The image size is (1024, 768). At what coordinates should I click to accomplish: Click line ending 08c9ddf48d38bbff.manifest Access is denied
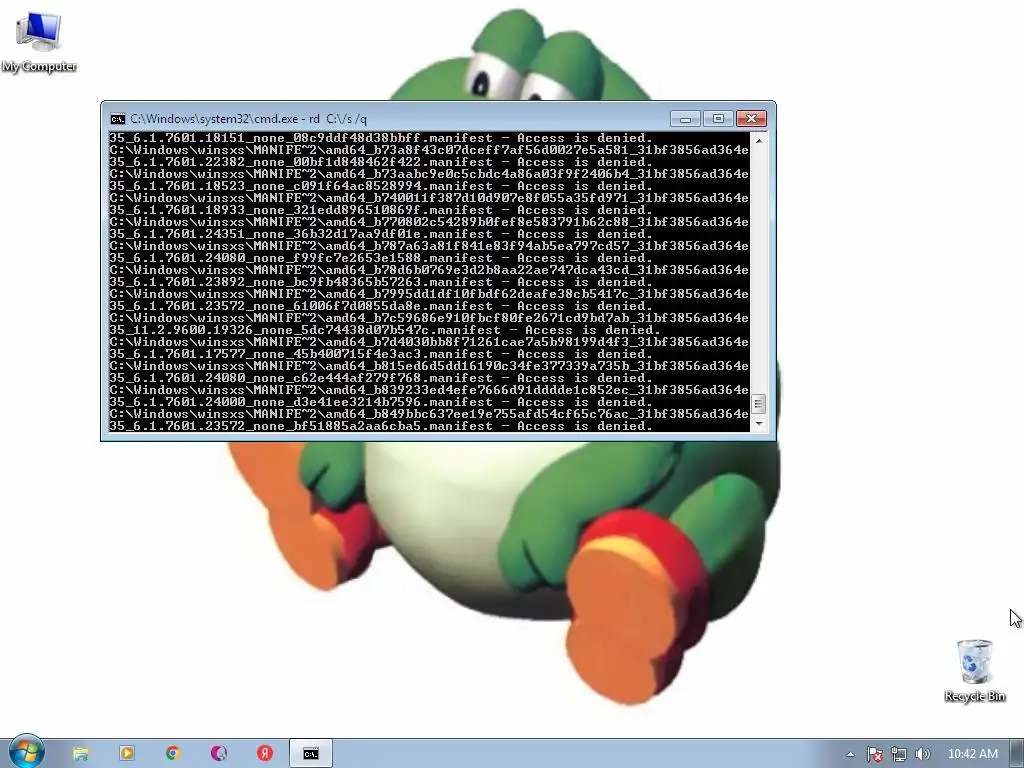coord(381,138)
